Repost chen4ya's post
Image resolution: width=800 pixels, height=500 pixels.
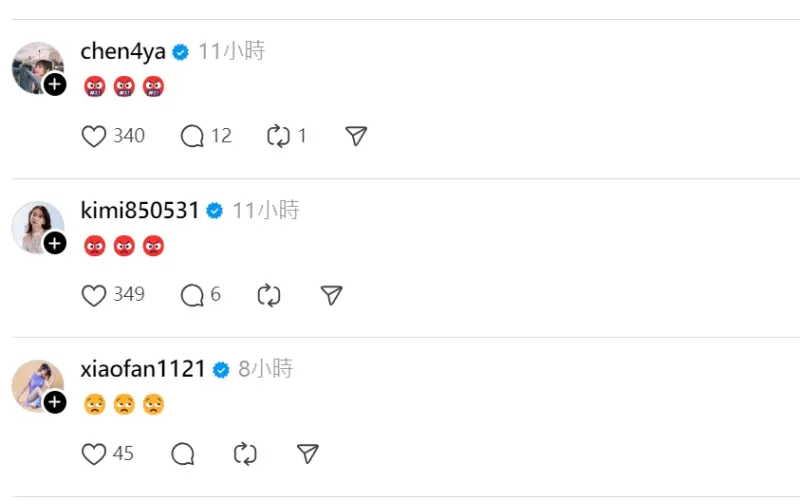[x=278, y=136]
